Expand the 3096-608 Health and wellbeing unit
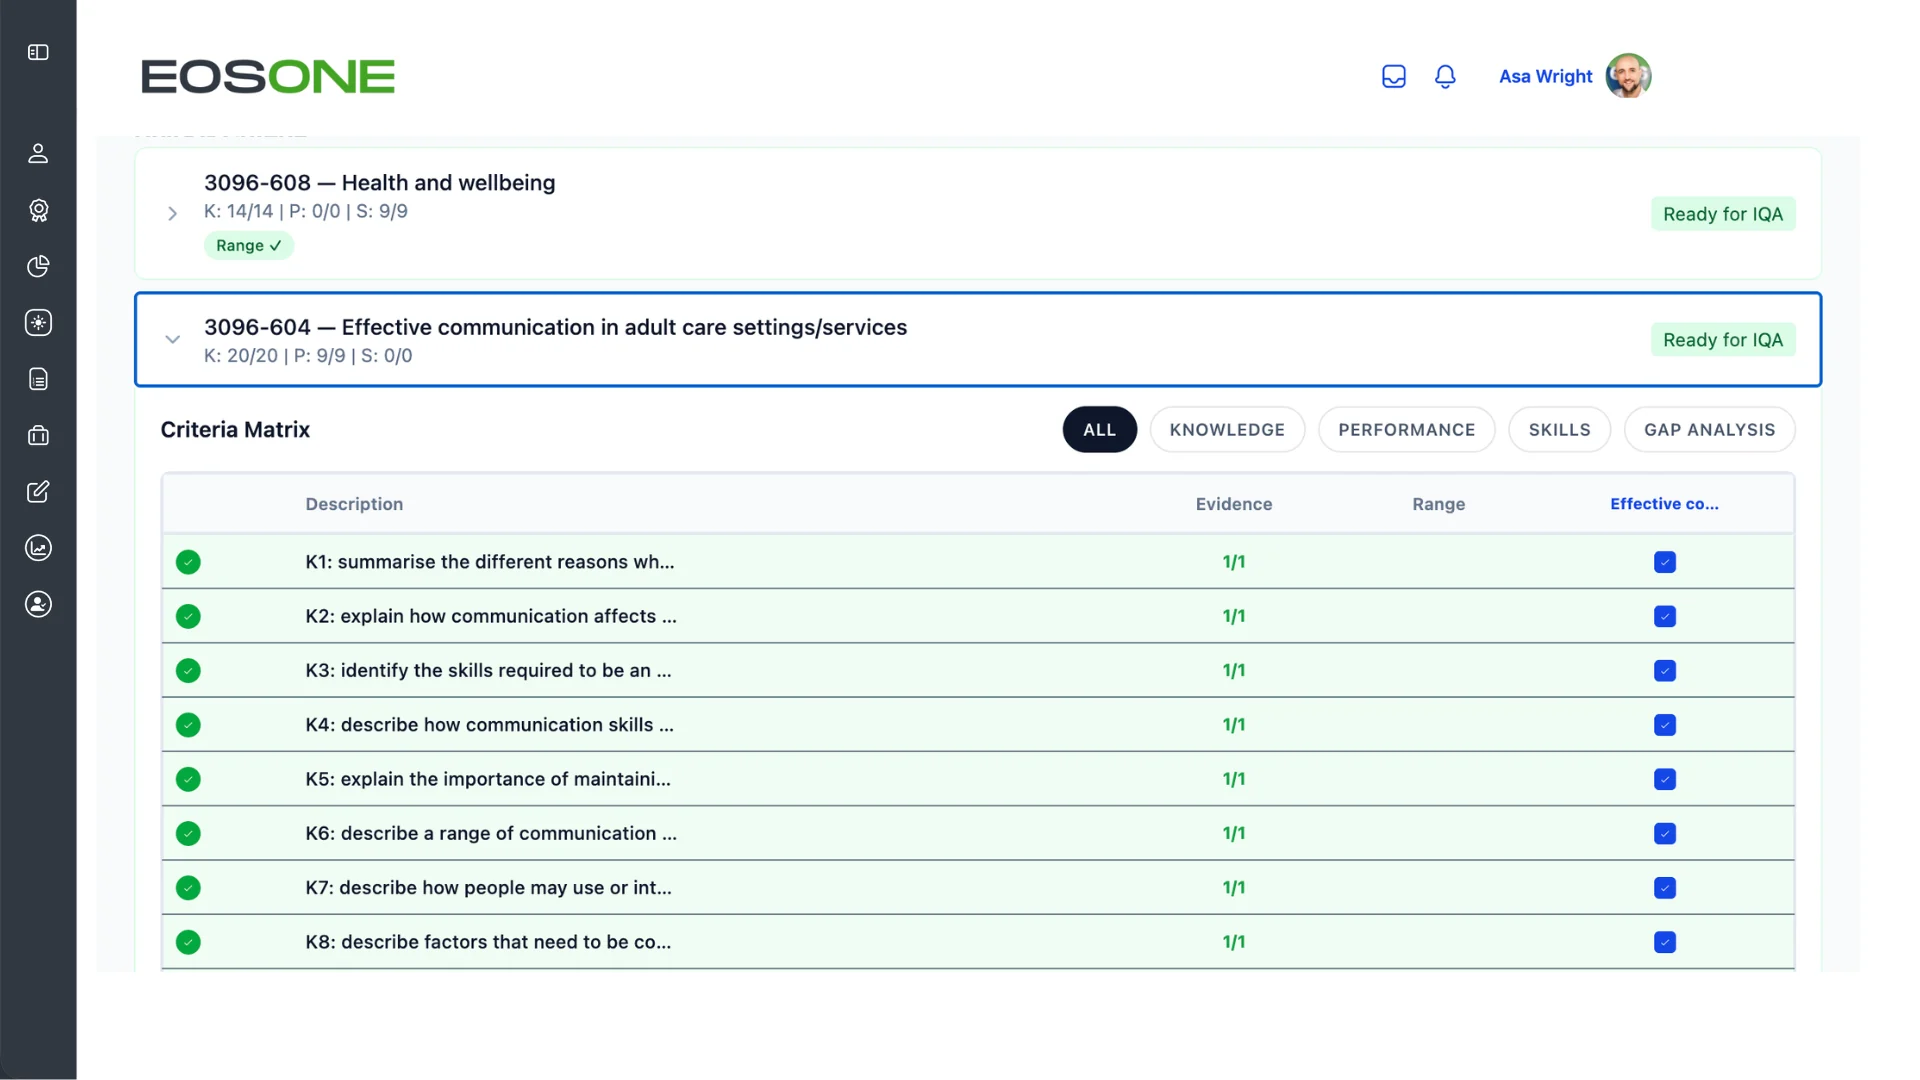The height and width of the screenshot is (1080, 1920). click(172, 213)
